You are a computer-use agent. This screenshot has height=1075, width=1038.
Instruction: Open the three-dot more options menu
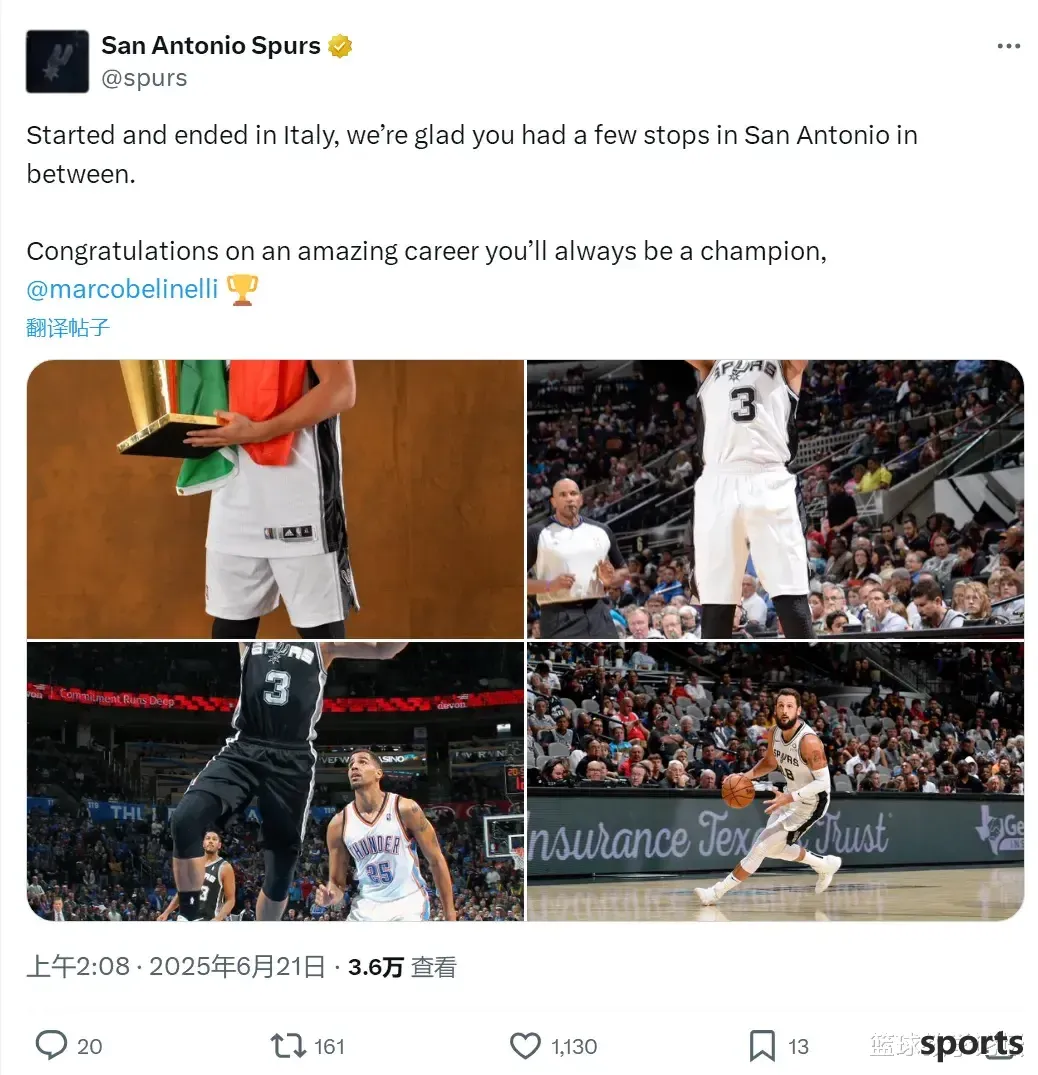click(x=1009, y=46)
